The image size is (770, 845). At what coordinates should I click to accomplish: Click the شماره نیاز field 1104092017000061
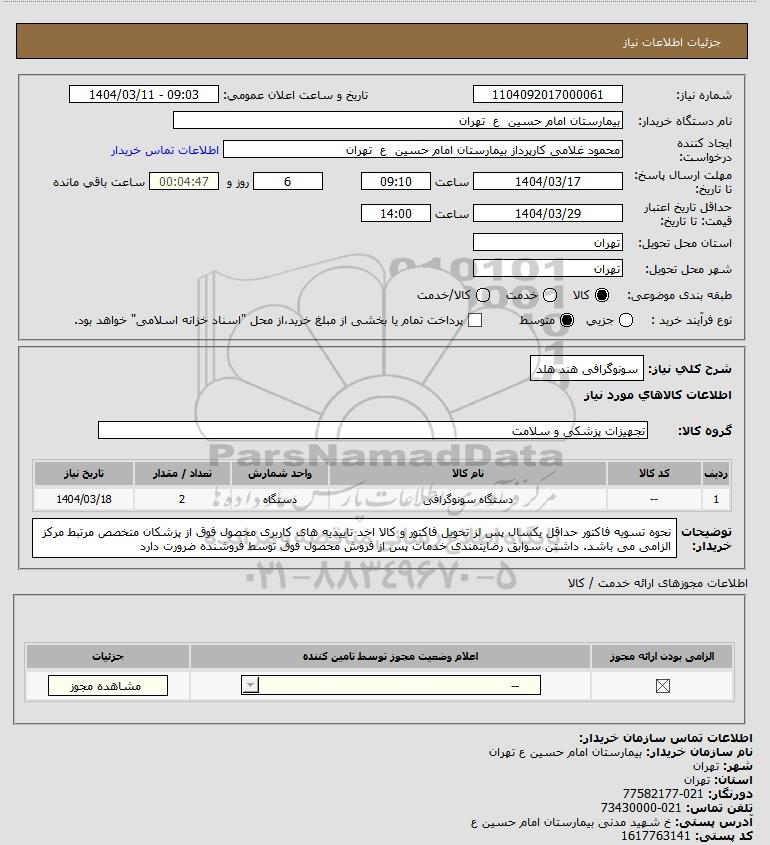pyautogui.click(x=547, y=94)
